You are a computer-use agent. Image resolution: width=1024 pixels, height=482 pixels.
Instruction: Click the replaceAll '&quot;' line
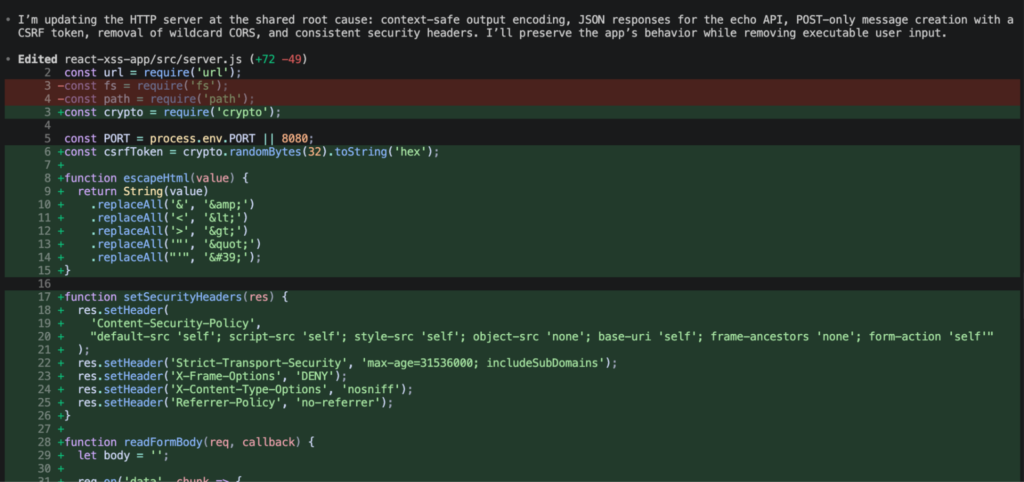[176, 244]
